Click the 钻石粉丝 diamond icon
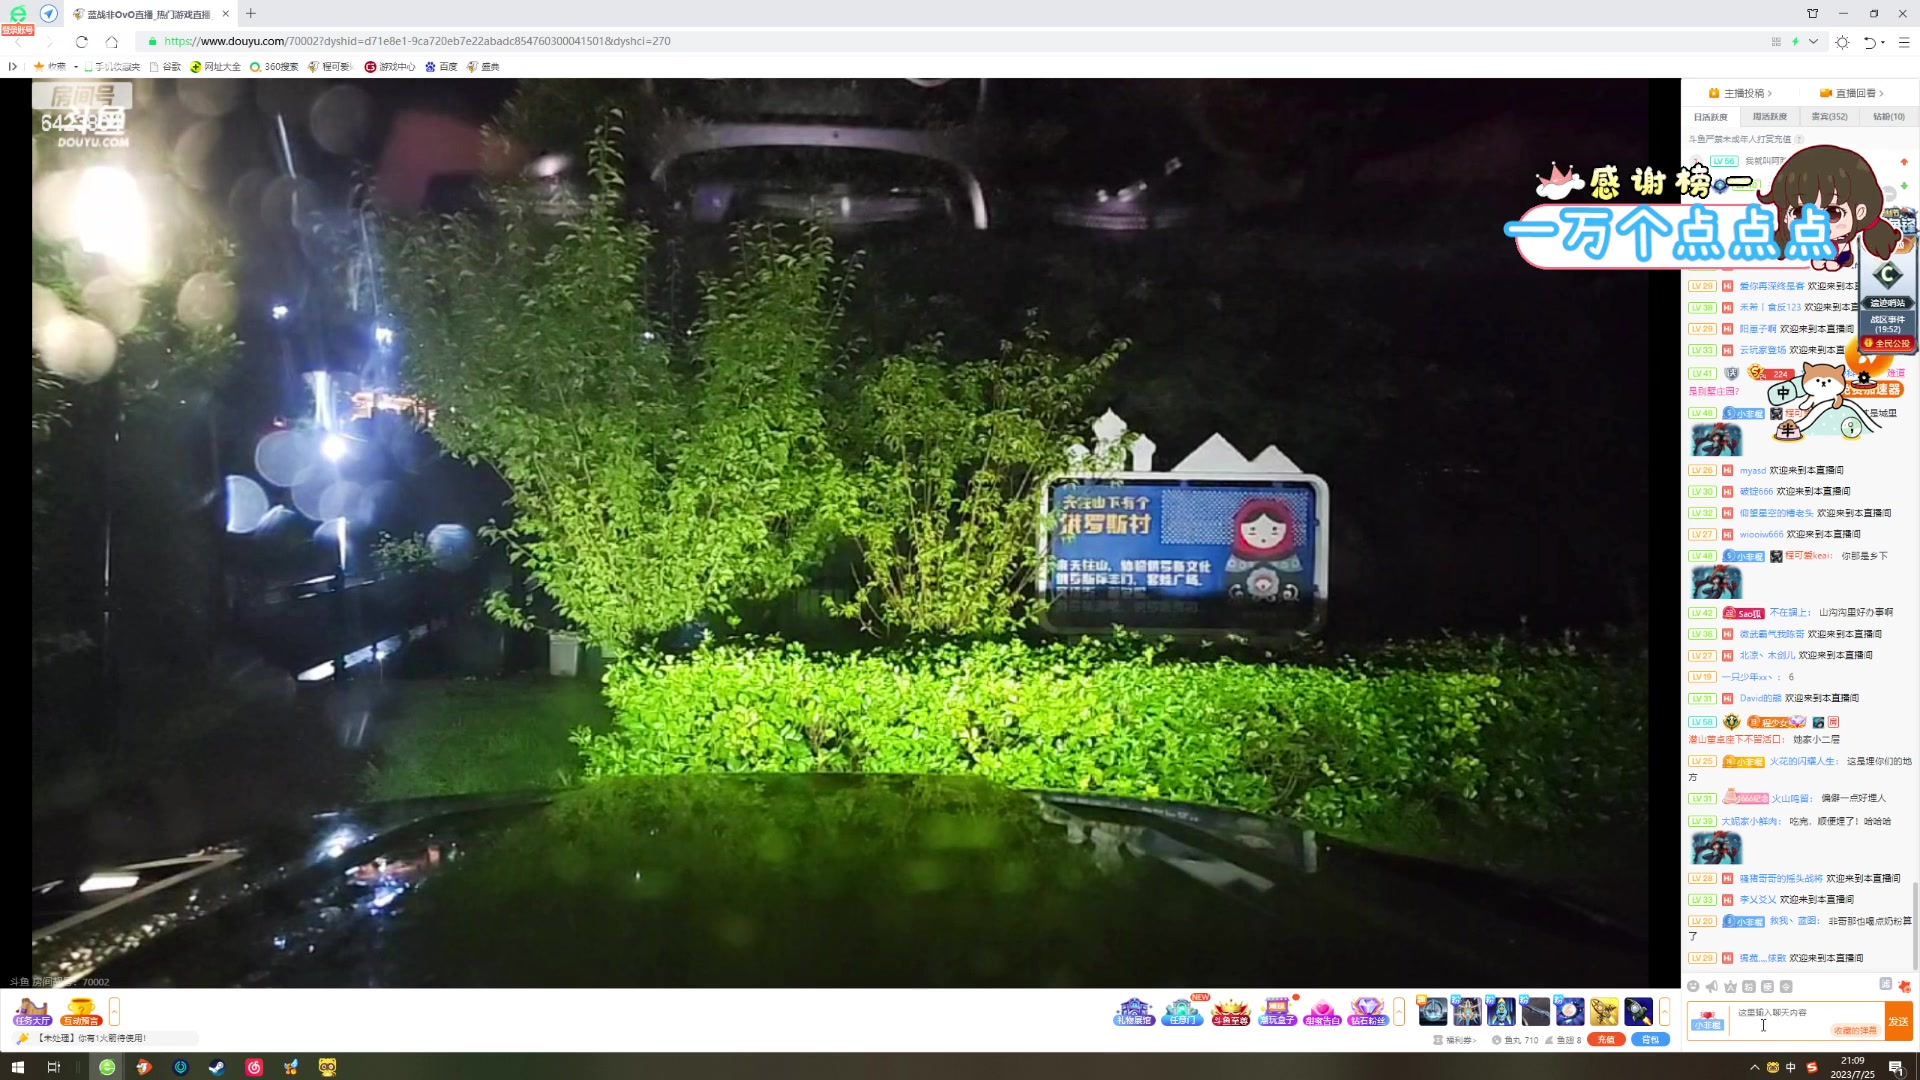 (1367, 1011)
